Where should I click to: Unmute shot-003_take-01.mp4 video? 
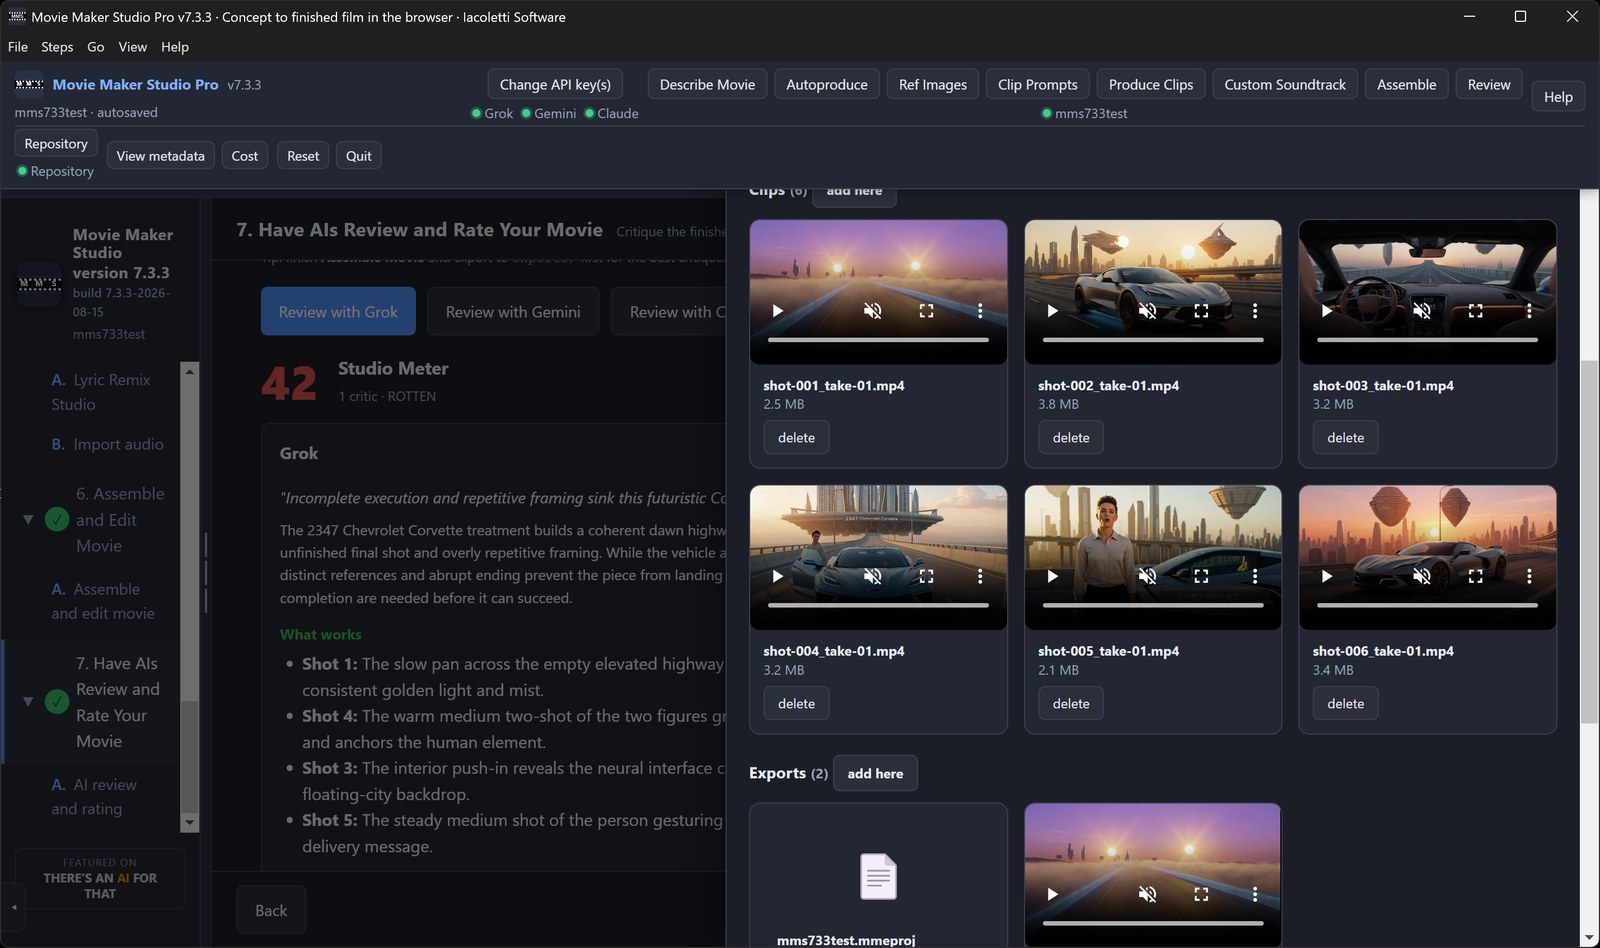[1422, 311]
